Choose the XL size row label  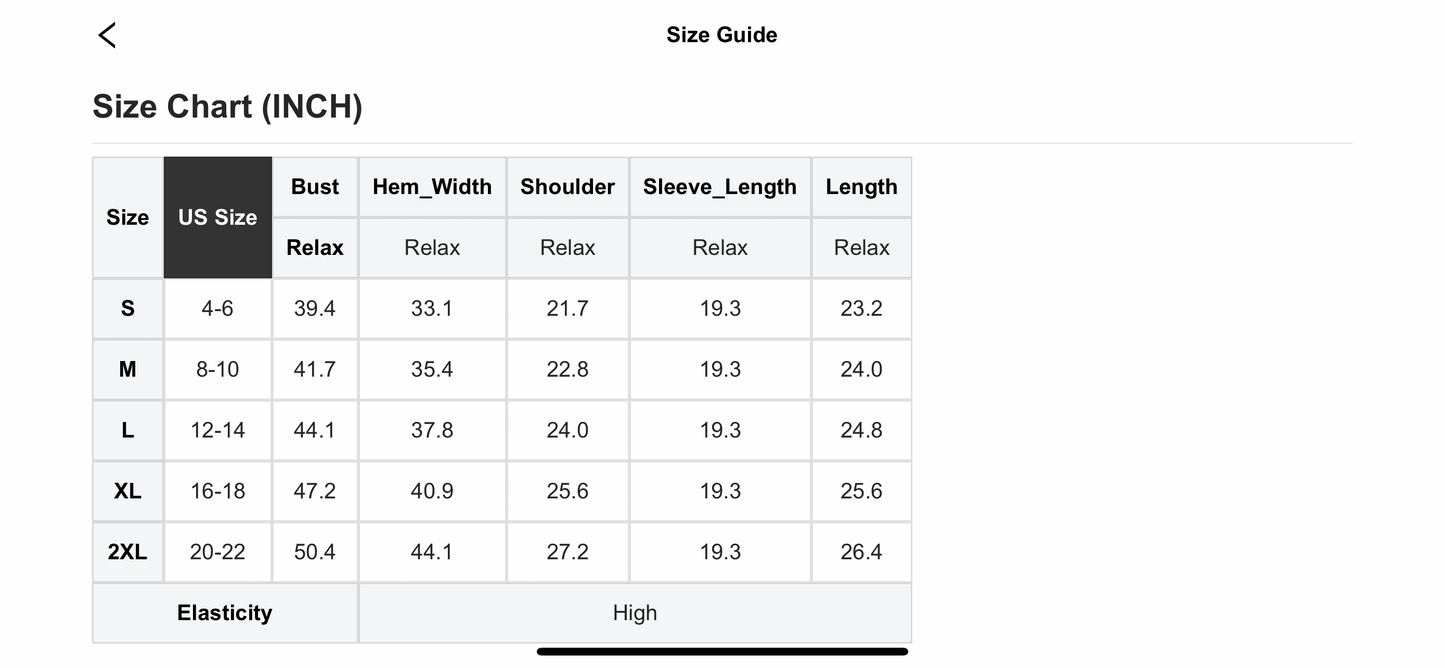click(x=128, y=491)
